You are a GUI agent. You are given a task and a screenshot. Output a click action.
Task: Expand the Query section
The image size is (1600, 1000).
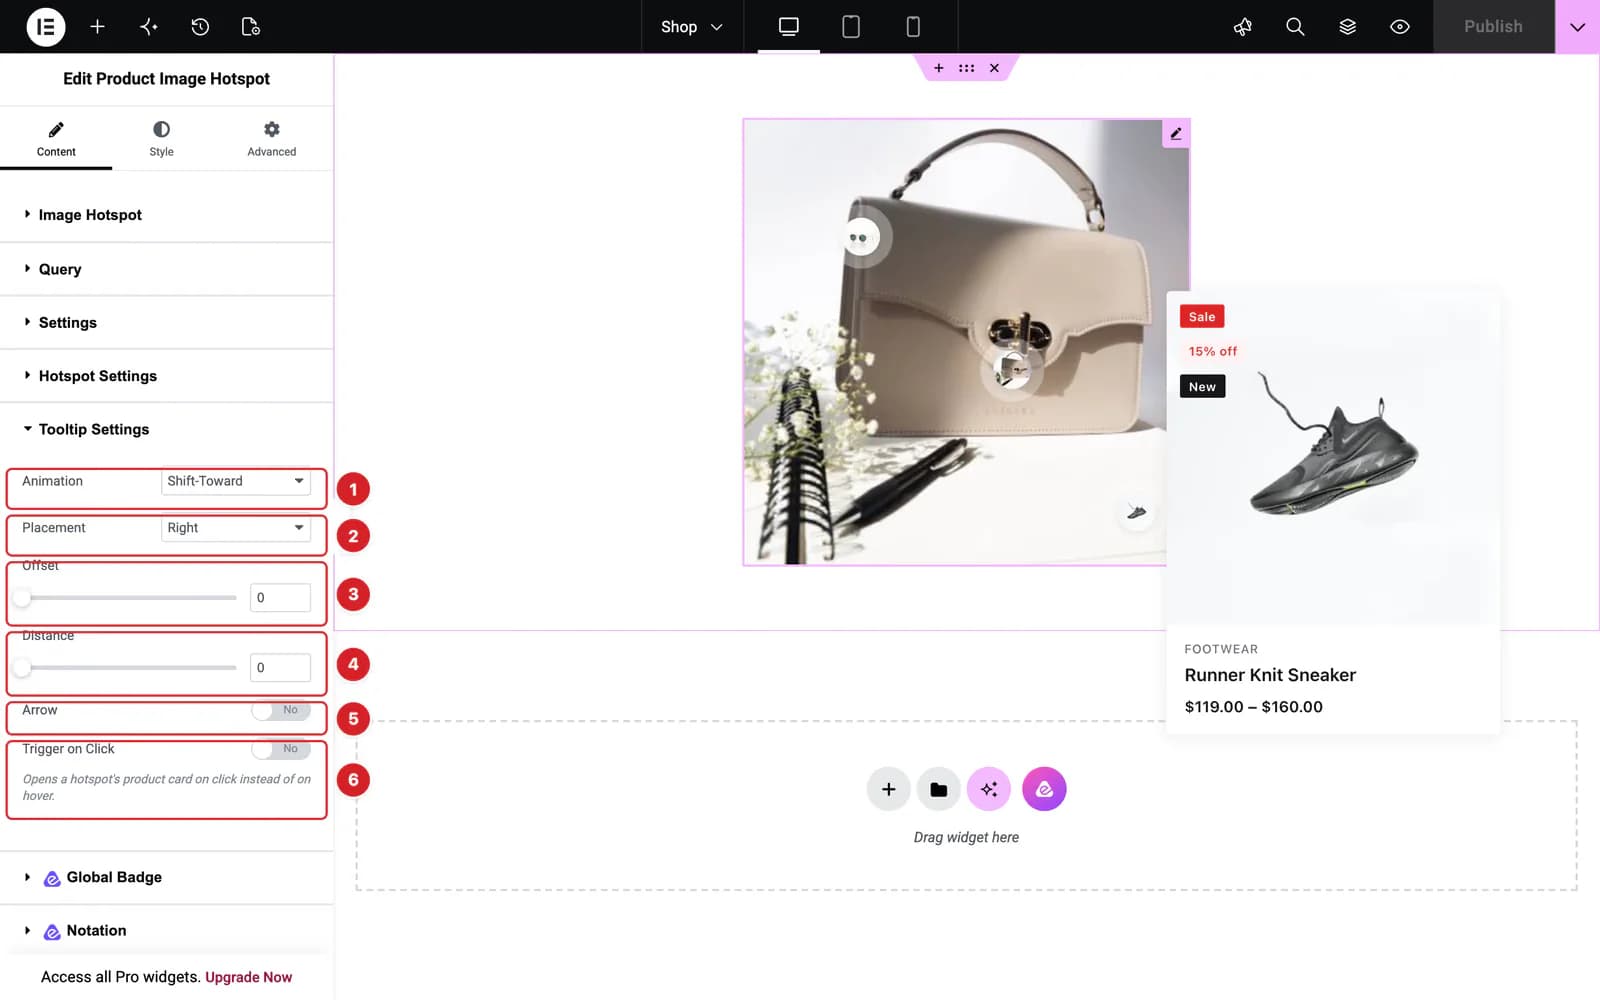(166, 269)
